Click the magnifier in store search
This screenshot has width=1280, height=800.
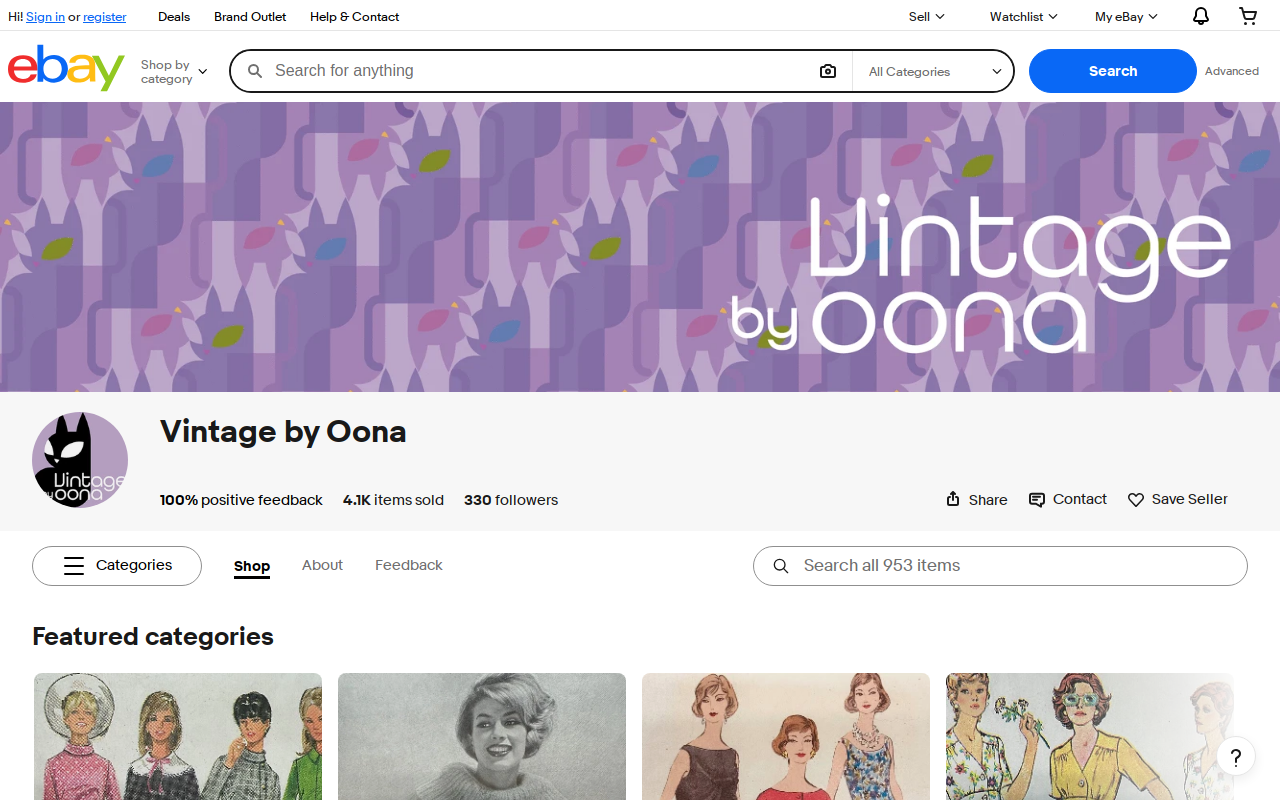point(781,566)
